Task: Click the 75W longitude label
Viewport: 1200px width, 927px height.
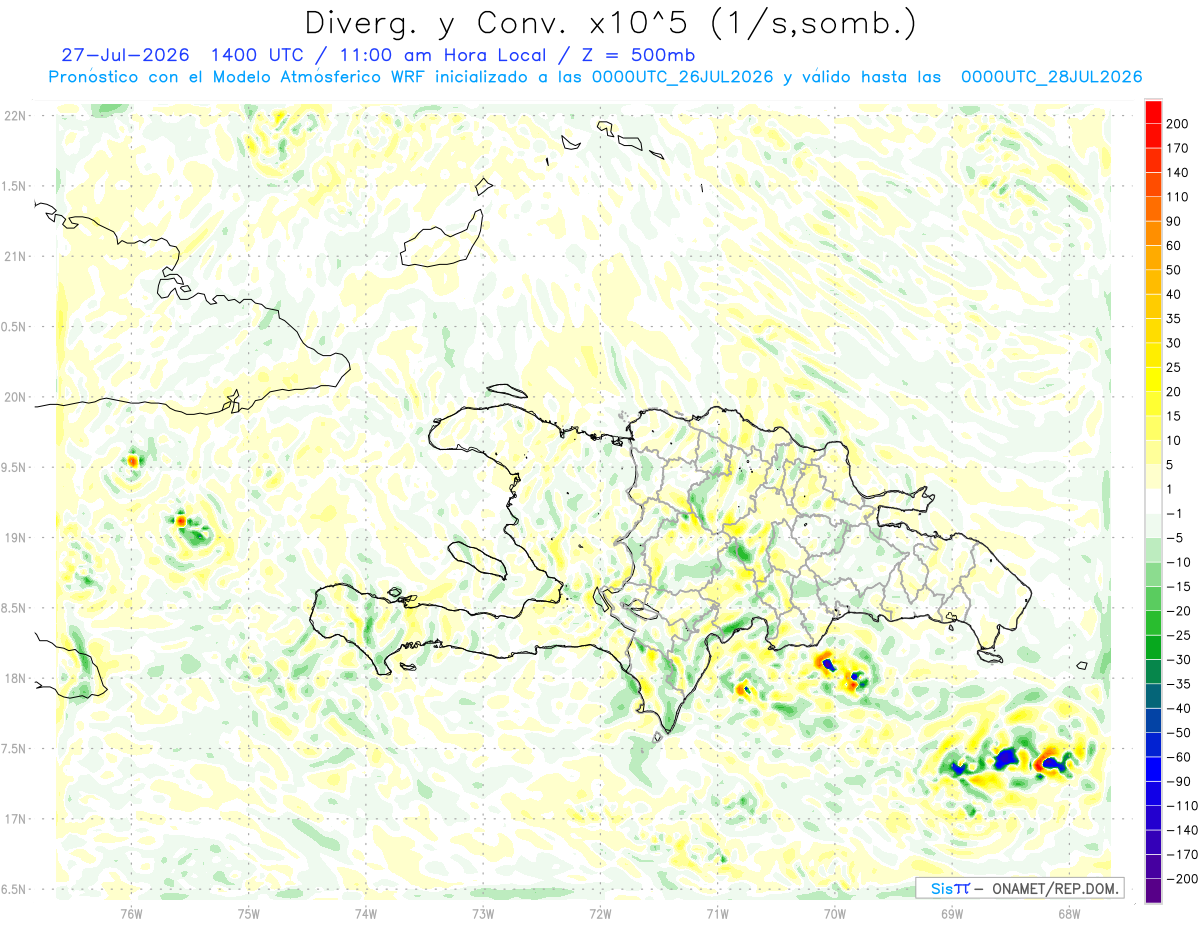Action: pos(248,913)
